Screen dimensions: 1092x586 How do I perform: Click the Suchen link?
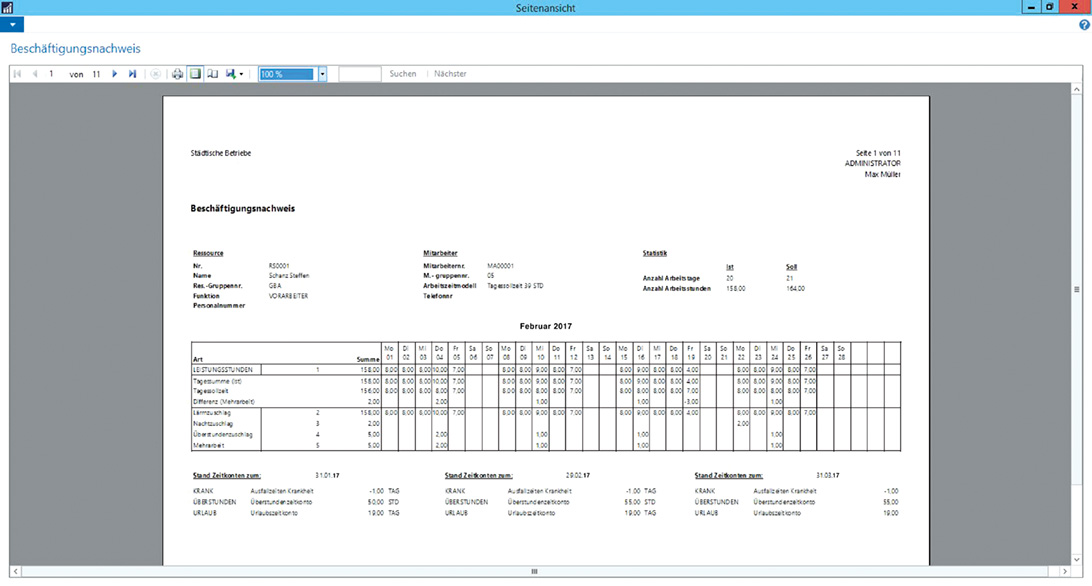tap(403, 74)
